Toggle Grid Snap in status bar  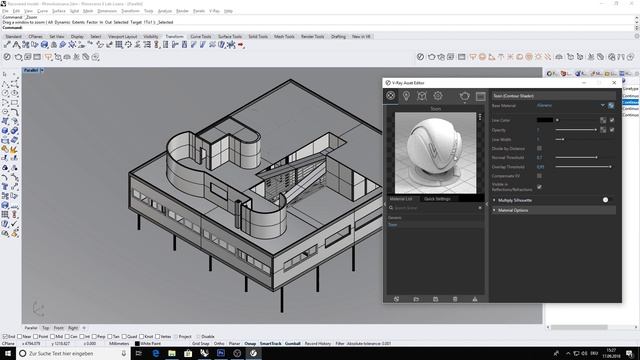[200, 343]
